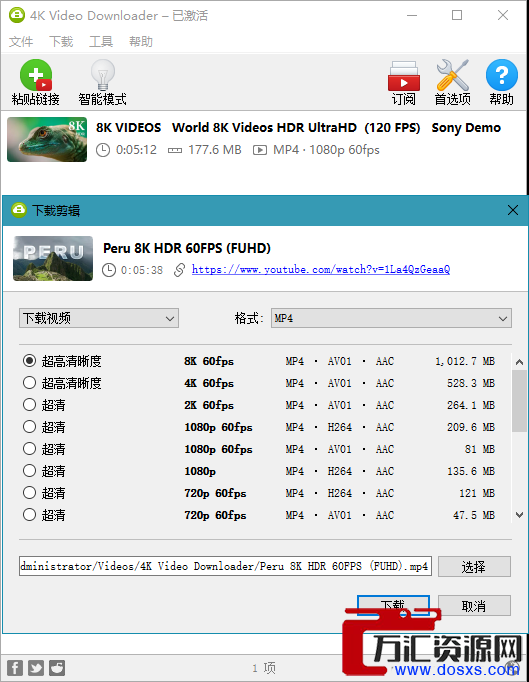This screenshot has width=529, height=682.
Task: Click the 帮助 help question icon
Action: [x=502, y=75]
